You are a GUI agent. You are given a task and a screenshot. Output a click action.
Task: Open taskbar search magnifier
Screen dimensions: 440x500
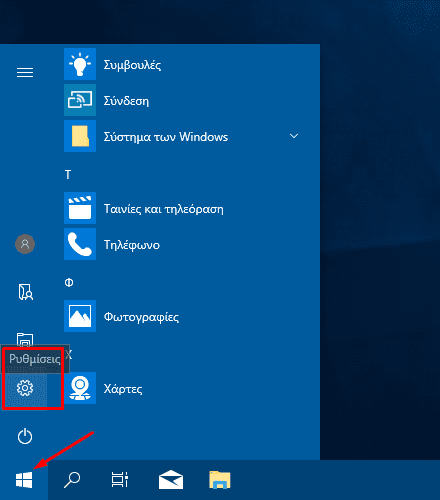72,480
